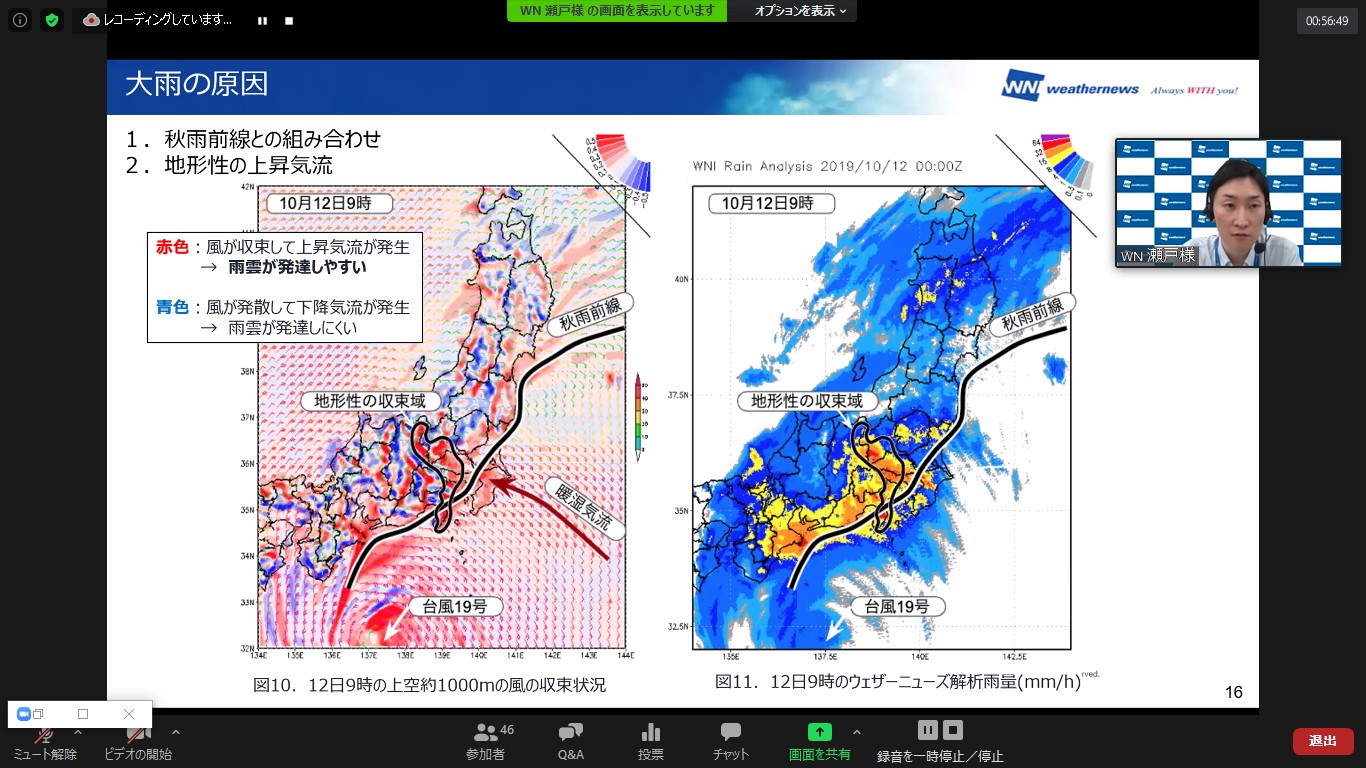Click the green encryption shield icon

(x=52, y=20)
